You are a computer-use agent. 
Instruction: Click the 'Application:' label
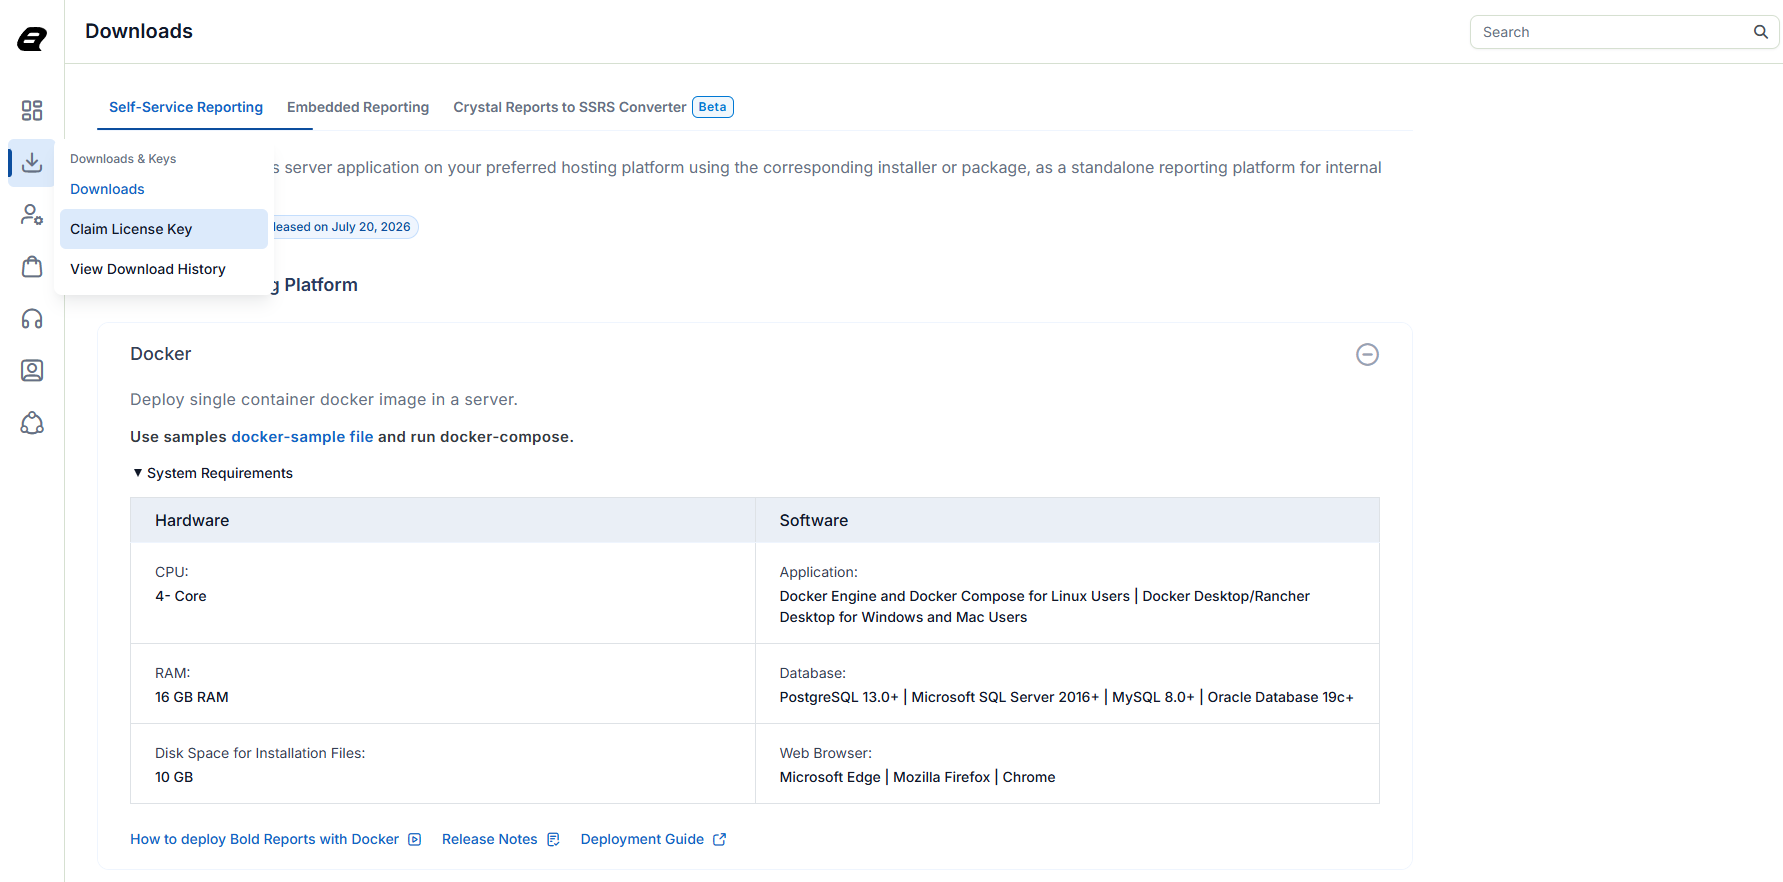[x=819, y=572]
